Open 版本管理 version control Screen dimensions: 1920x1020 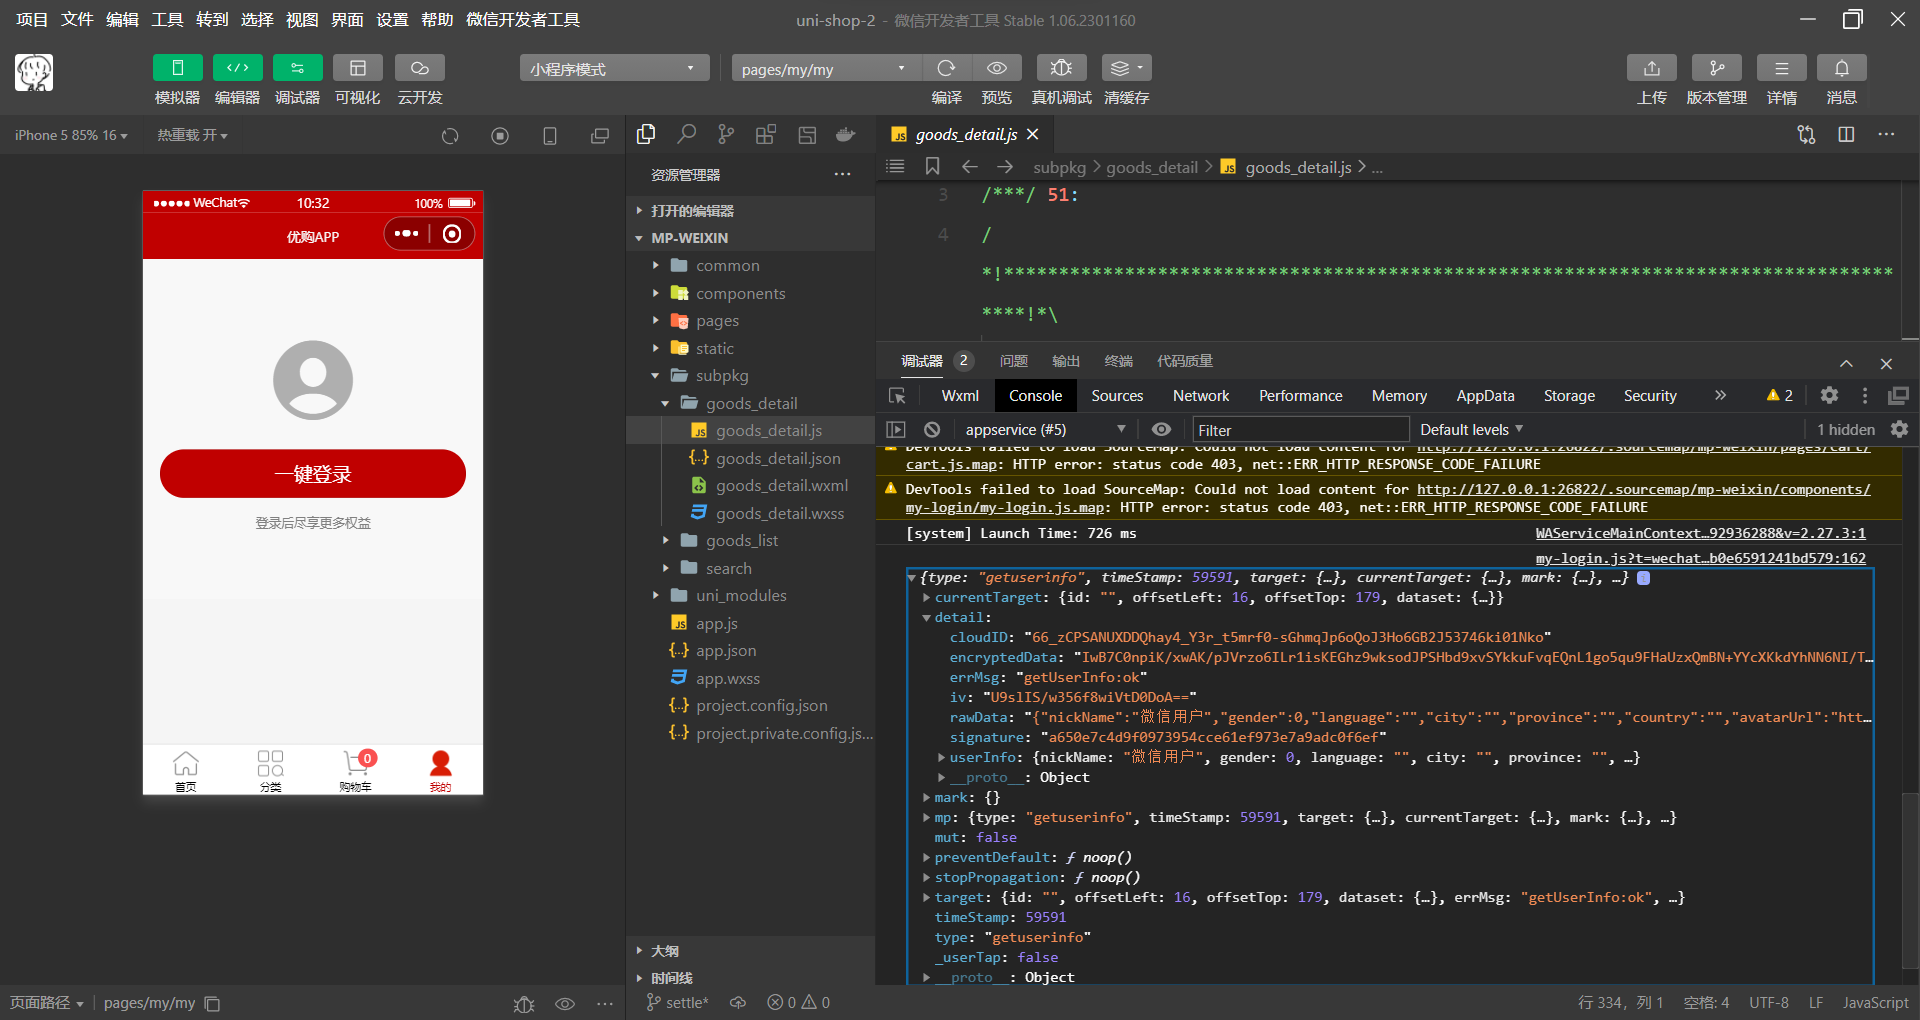click(1716, 68)
